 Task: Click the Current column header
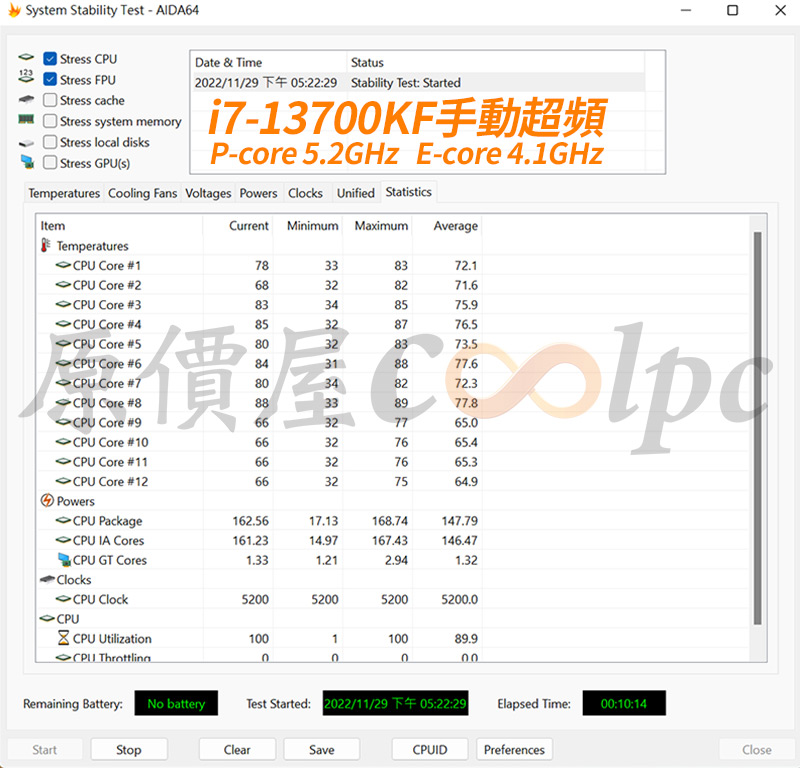(238, 226)
